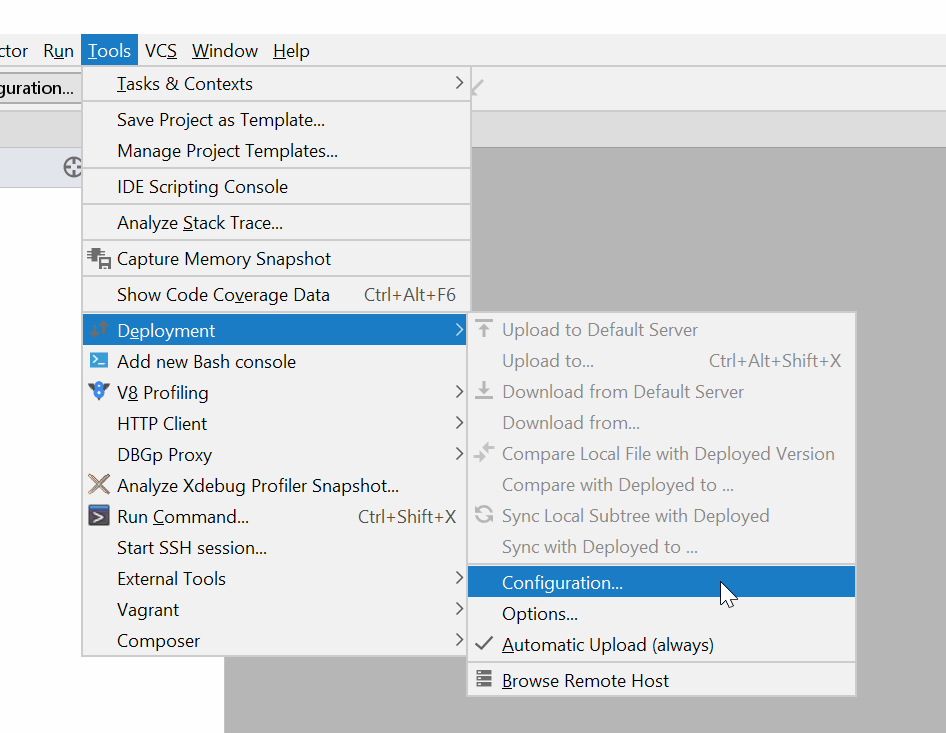Image resolution: width=946 pixels, height=733 pixels.
Task: Click the Run Command terminal icon
Action: pyautogui.click(x=99, y=516)
